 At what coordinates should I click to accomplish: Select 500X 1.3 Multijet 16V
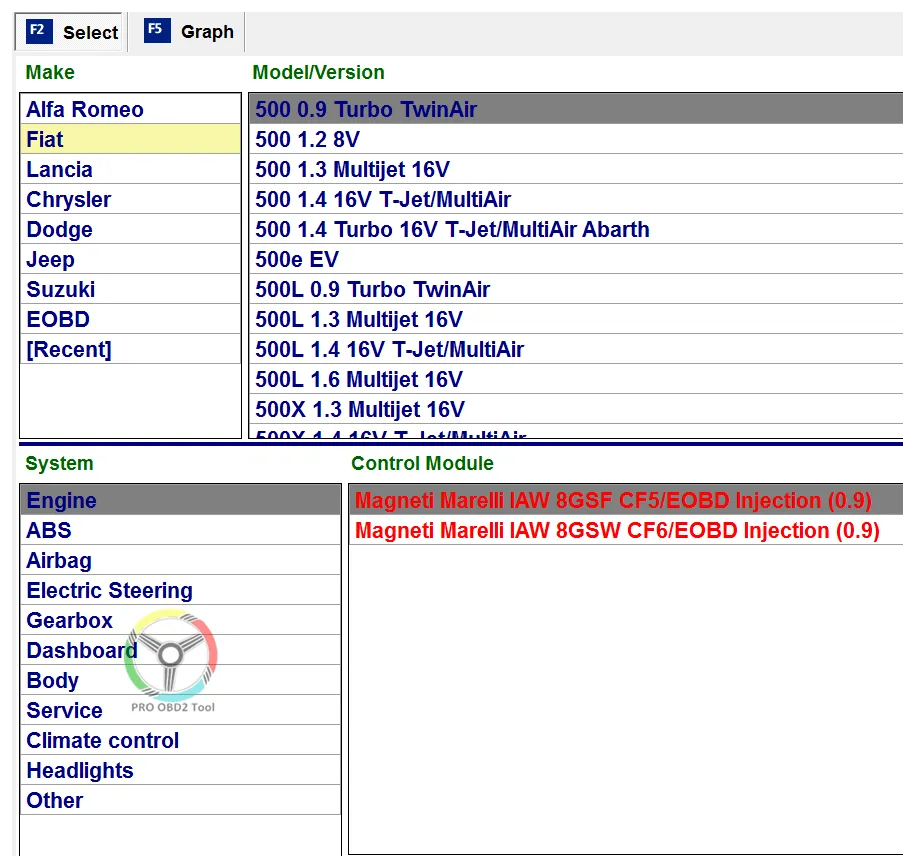pos(576,408)
